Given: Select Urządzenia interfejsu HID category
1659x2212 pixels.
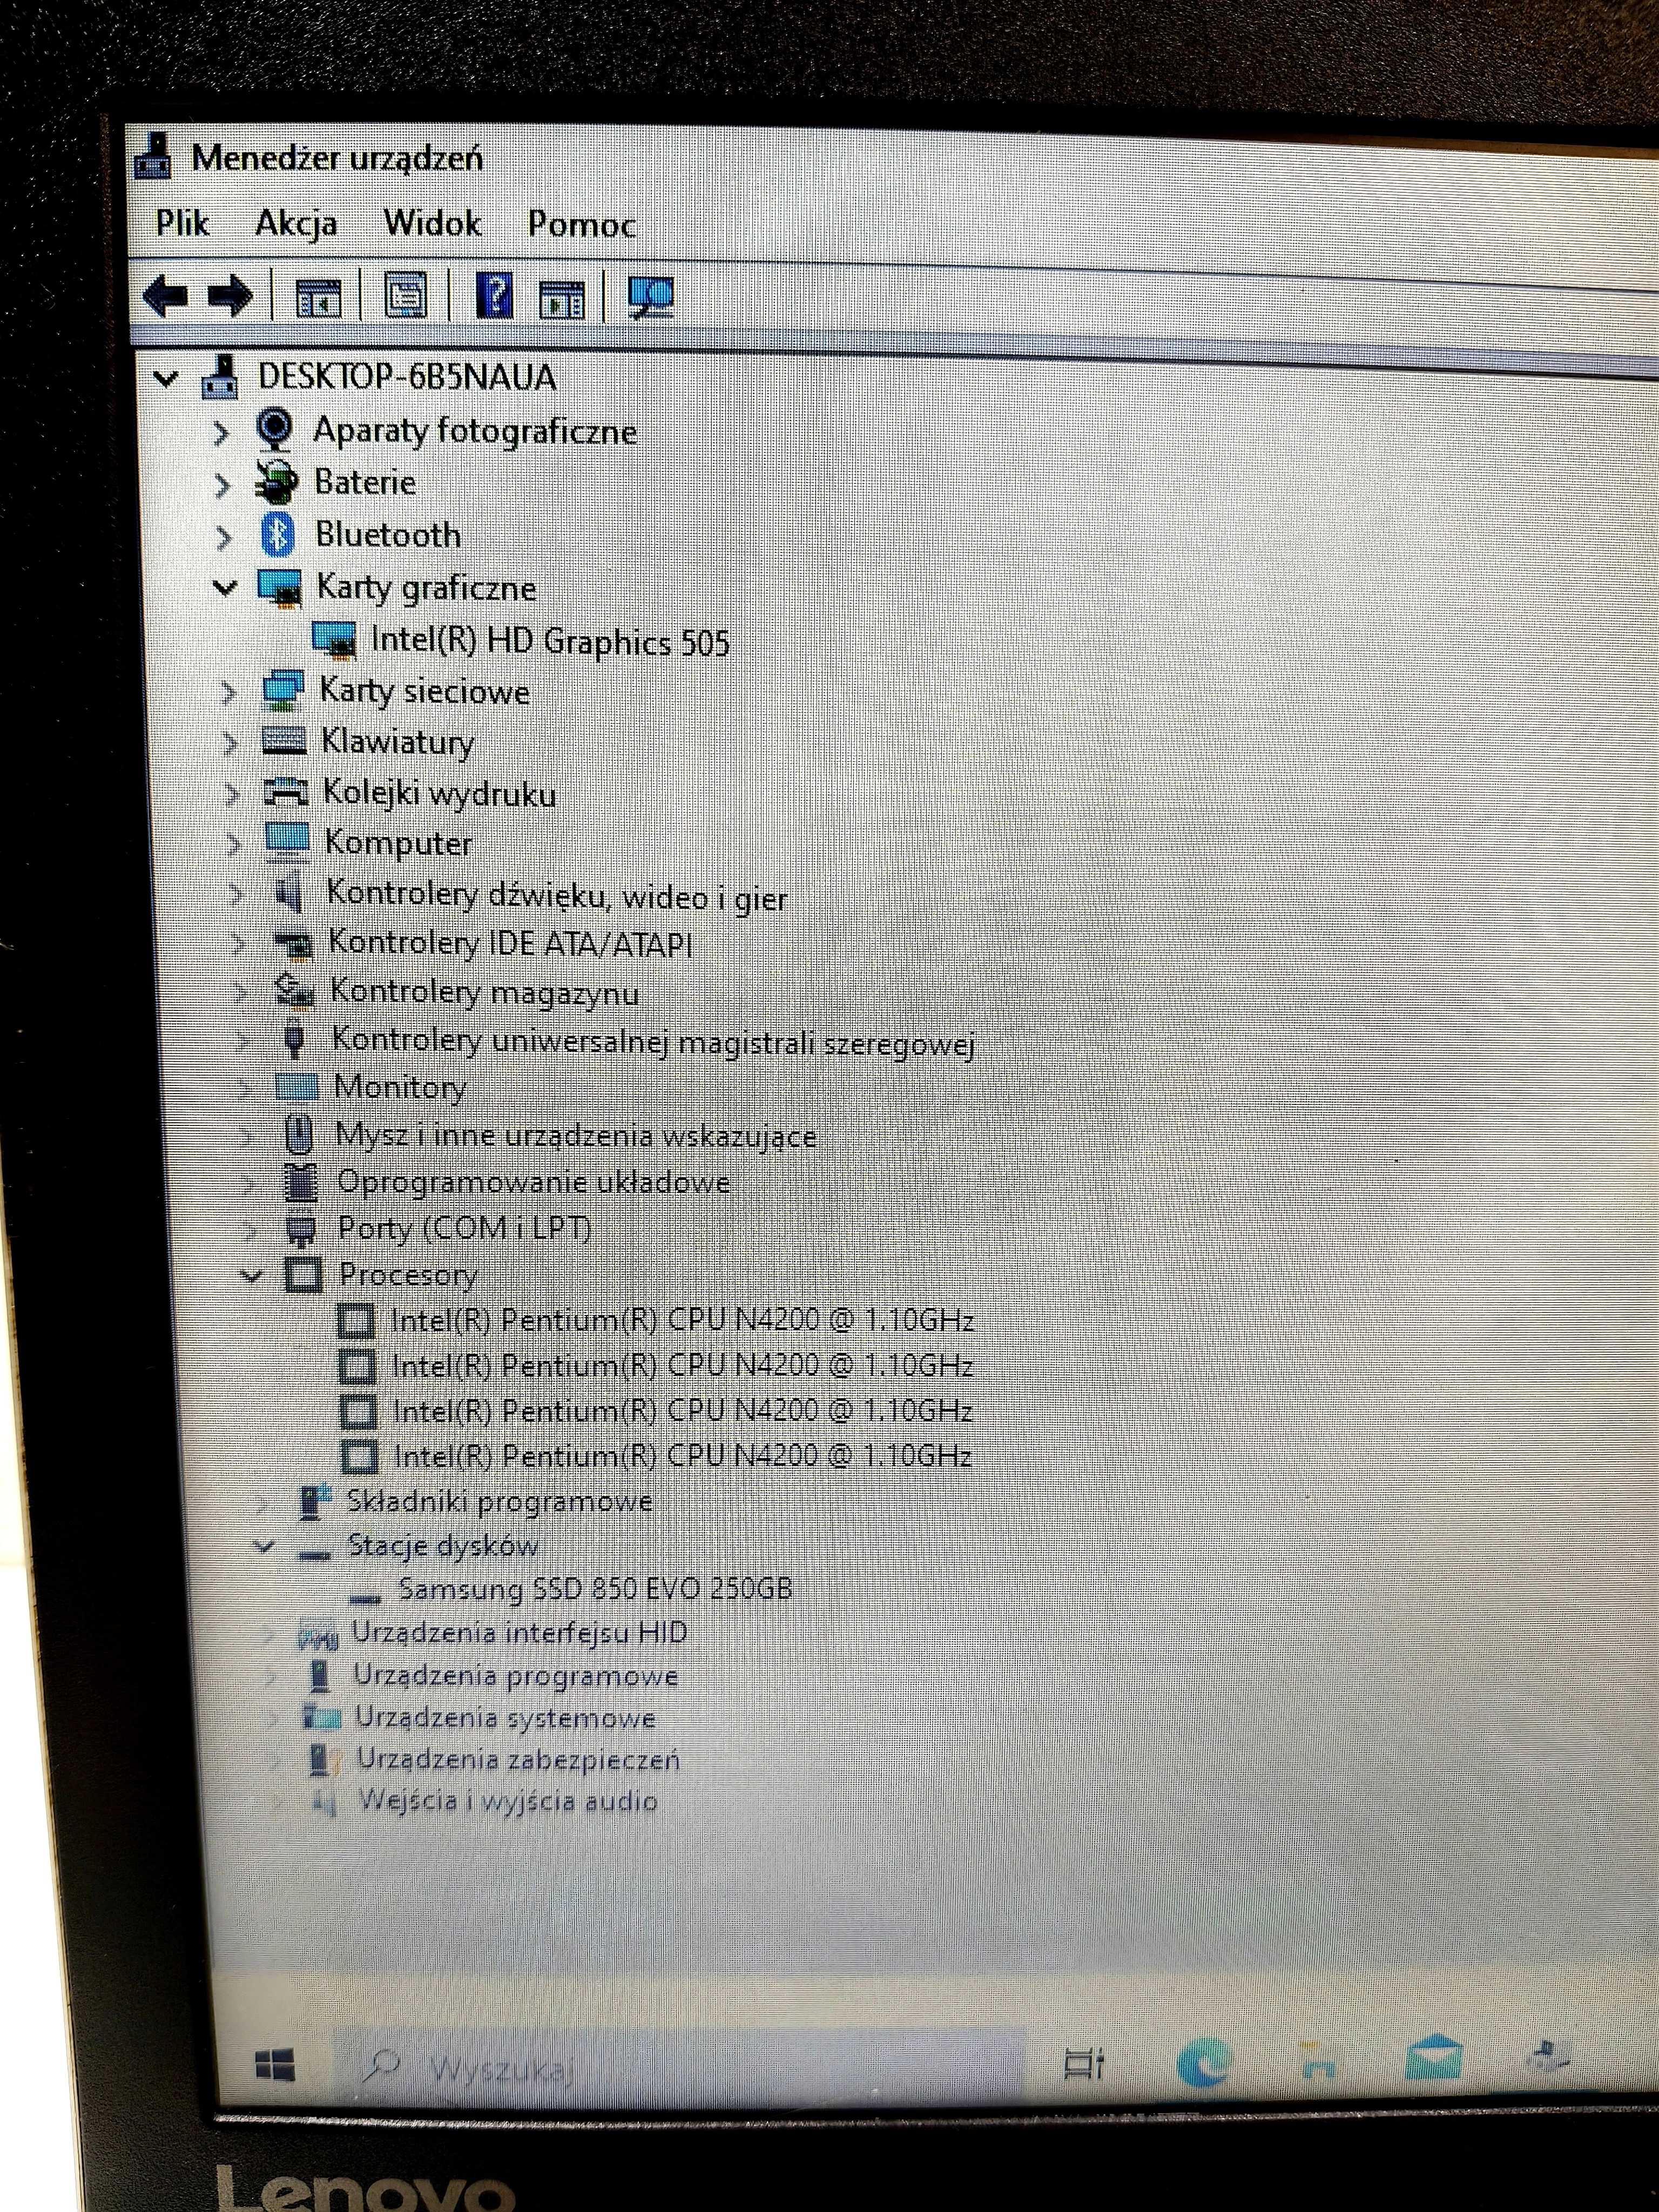Looking at the screenshot, I should (x=520, y=1632).
